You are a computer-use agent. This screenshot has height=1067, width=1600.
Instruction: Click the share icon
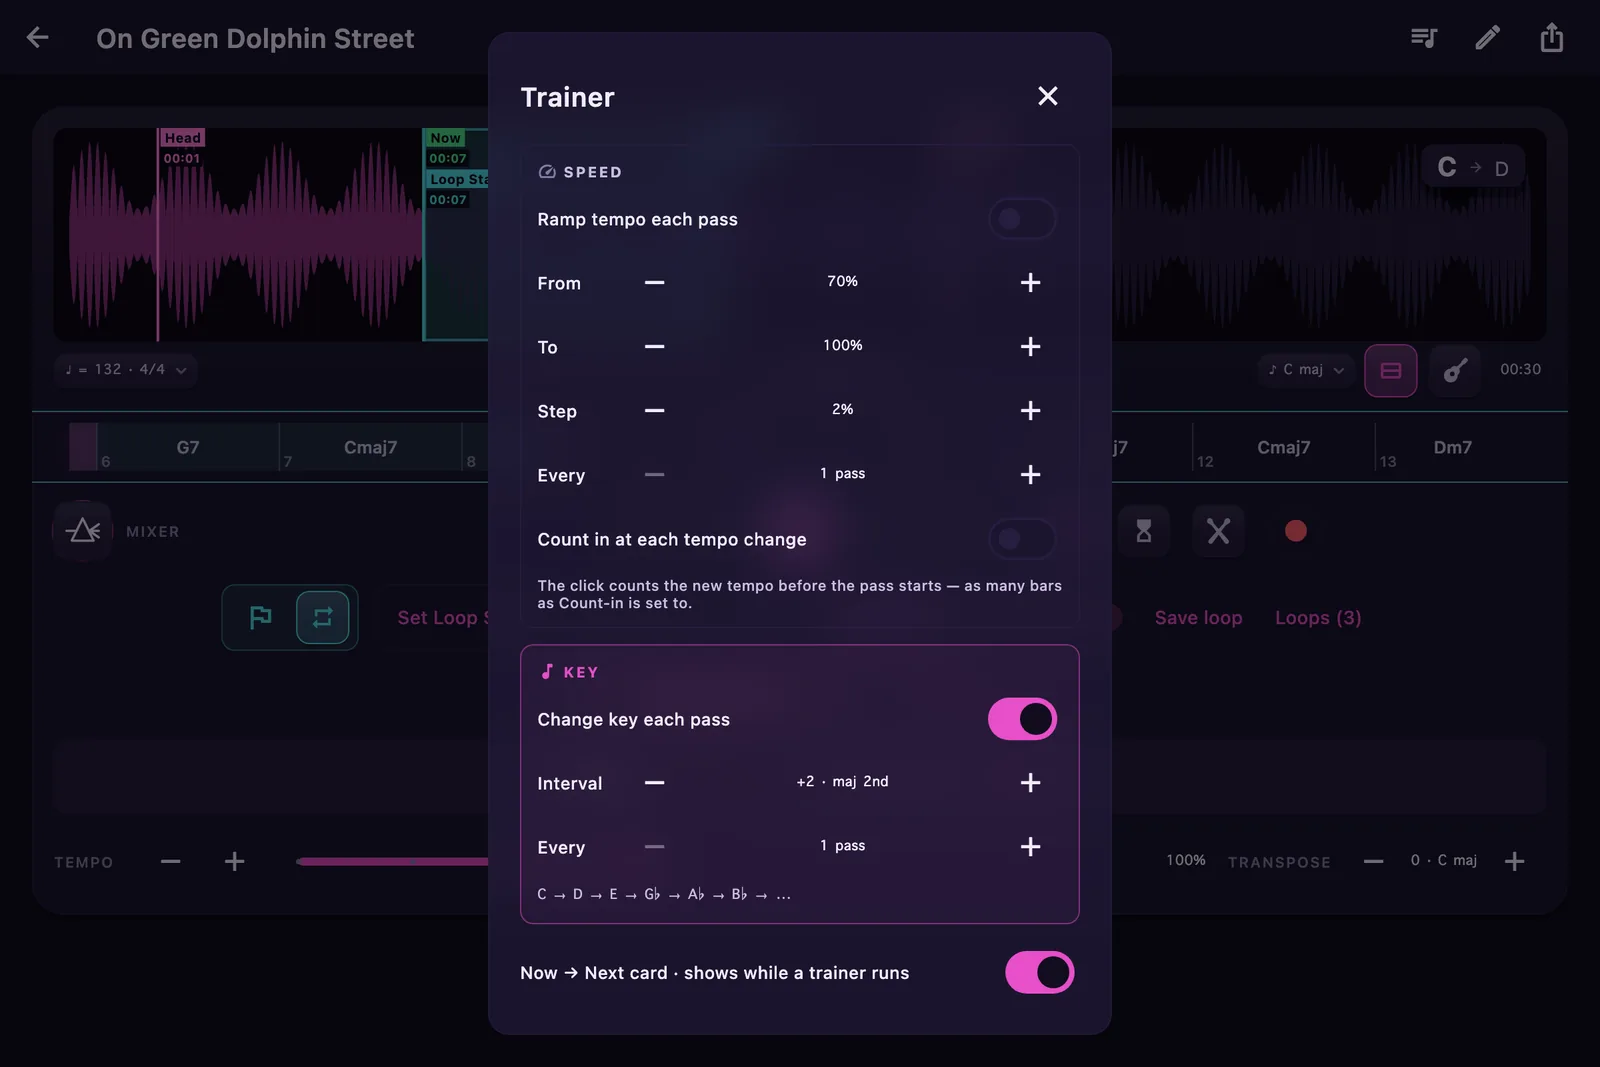1551,38
